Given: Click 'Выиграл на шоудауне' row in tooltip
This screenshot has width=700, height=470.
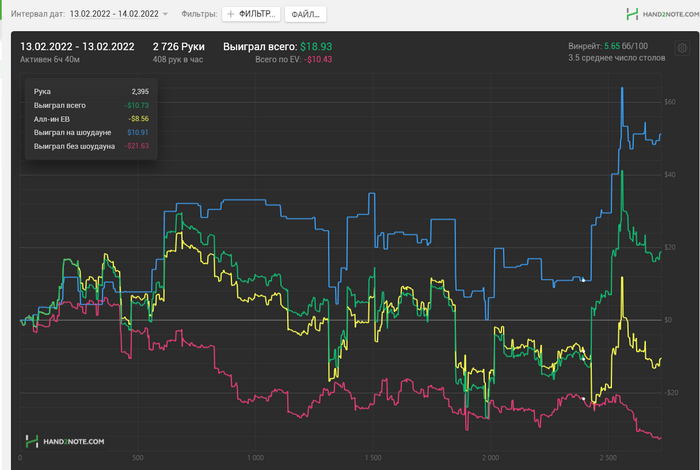Looking at the screenshot, I should [91, 132].
